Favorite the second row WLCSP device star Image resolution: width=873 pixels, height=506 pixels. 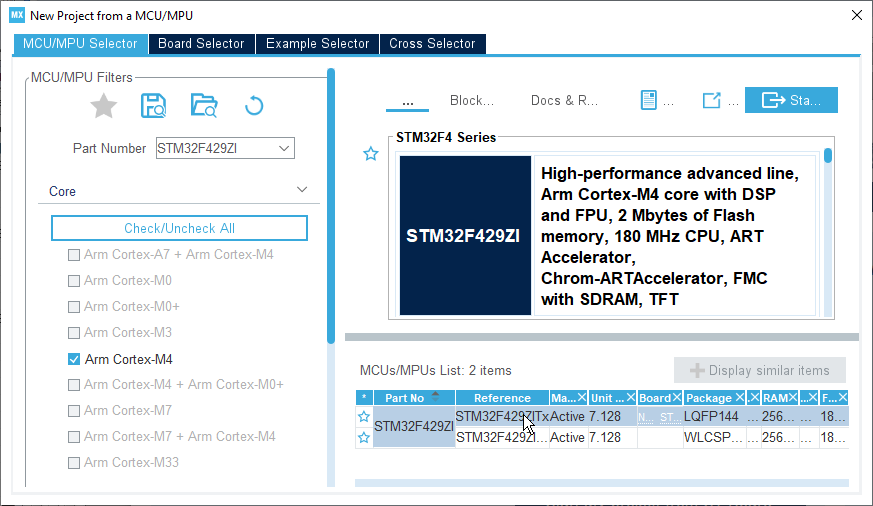pos(364,438)
